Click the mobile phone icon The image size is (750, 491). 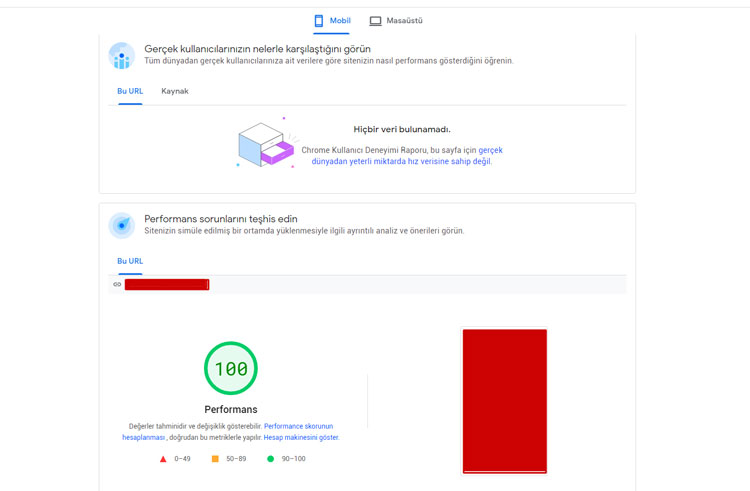coord(319,21)
